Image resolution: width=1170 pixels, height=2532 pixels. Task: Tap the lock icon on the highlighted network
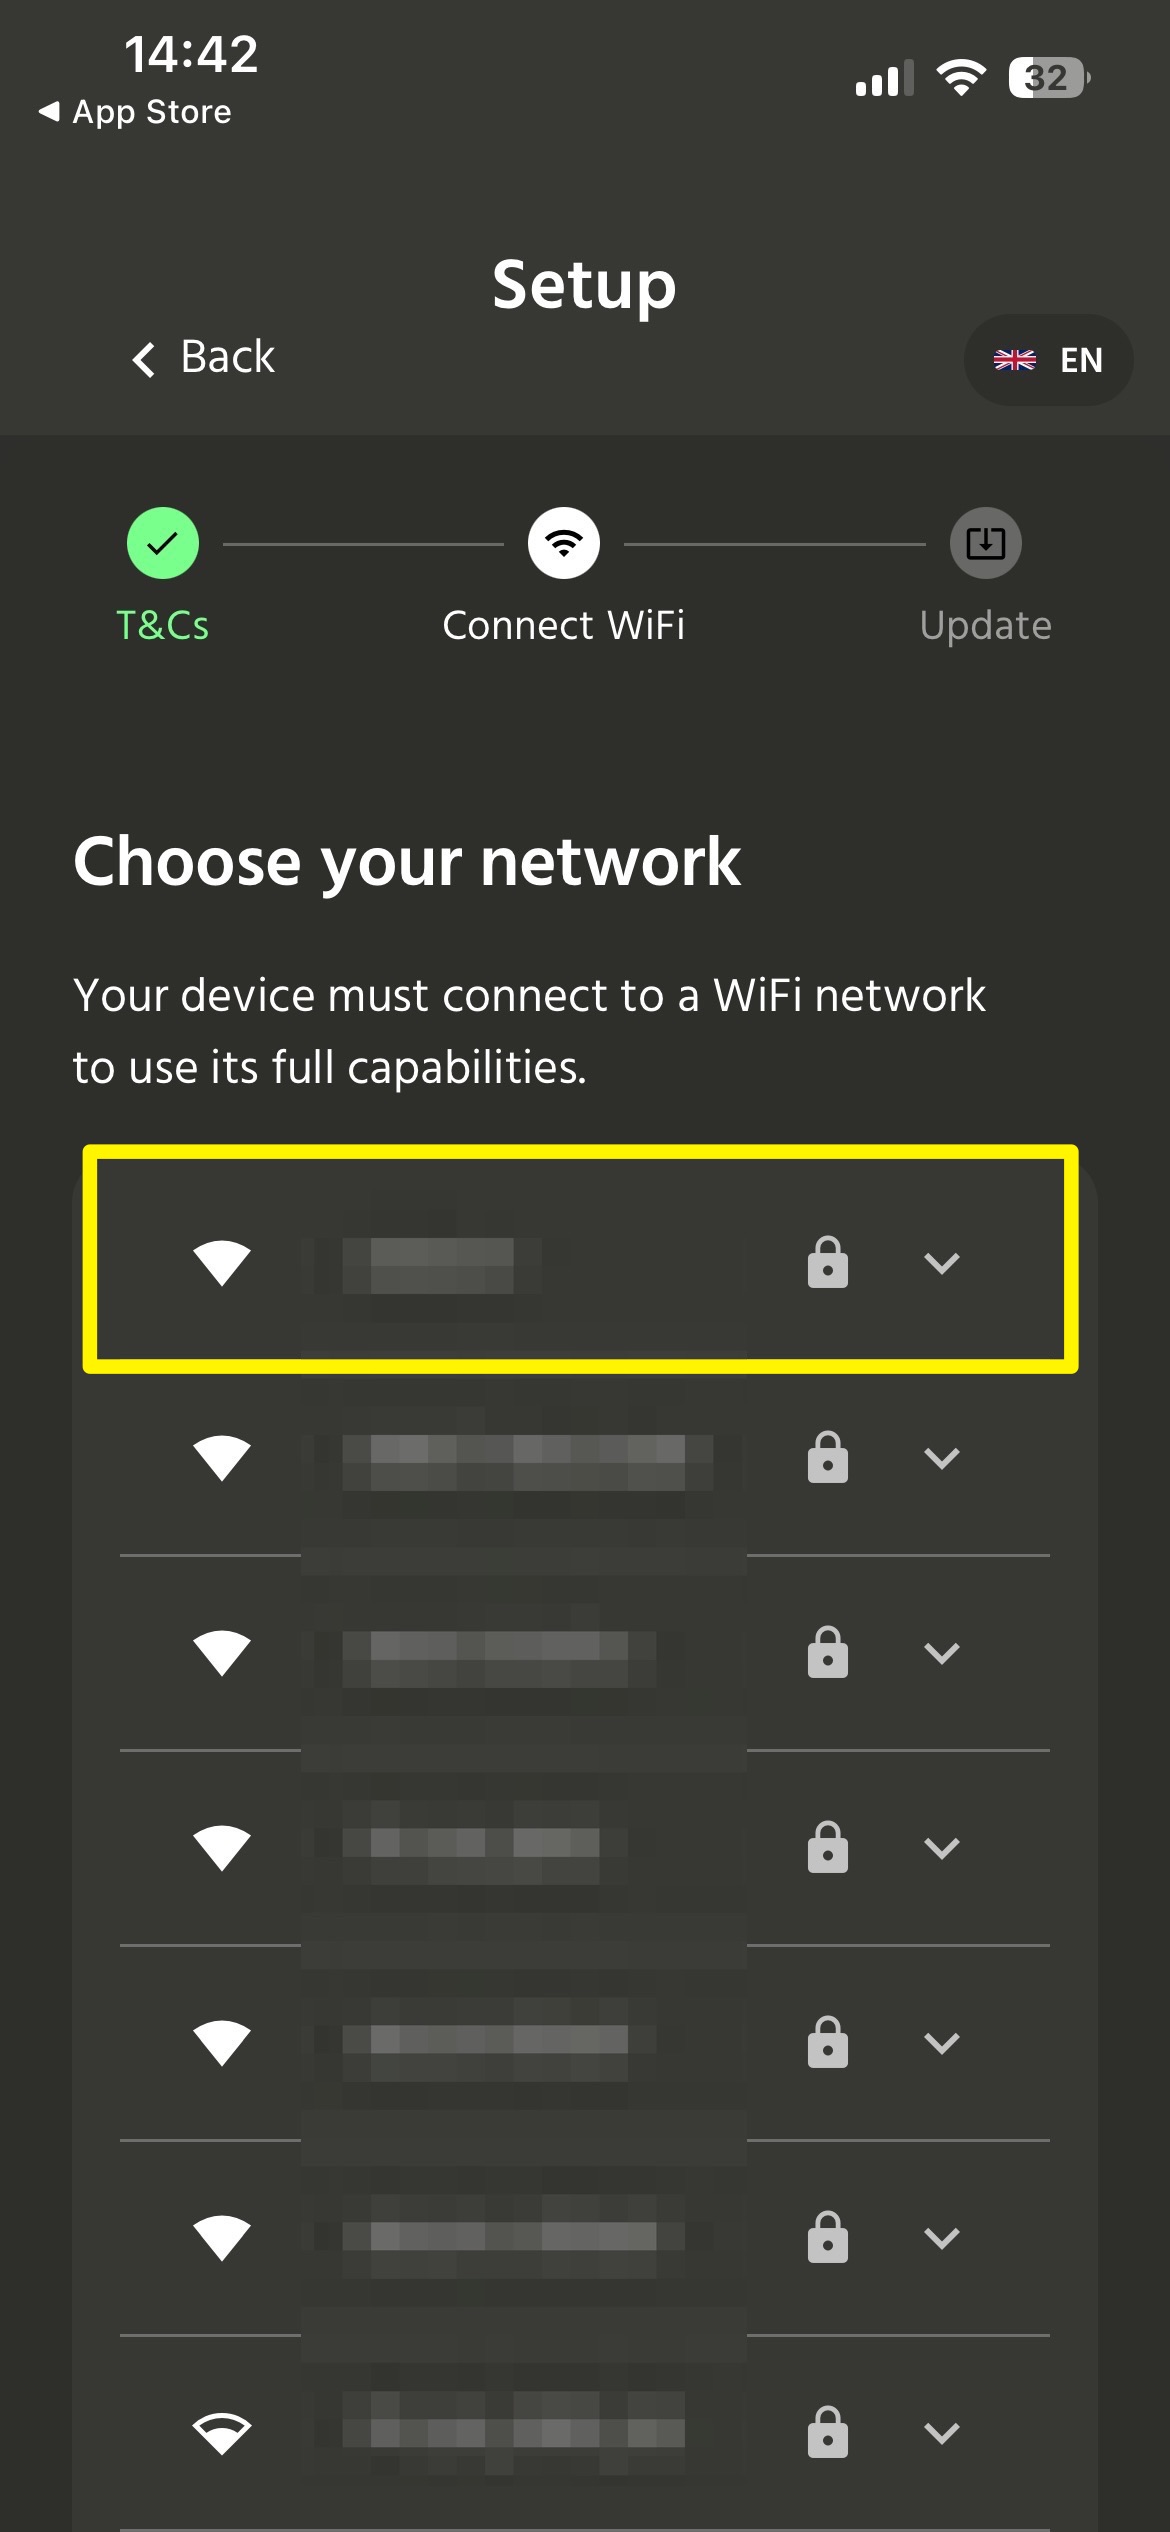(828, 1262)
